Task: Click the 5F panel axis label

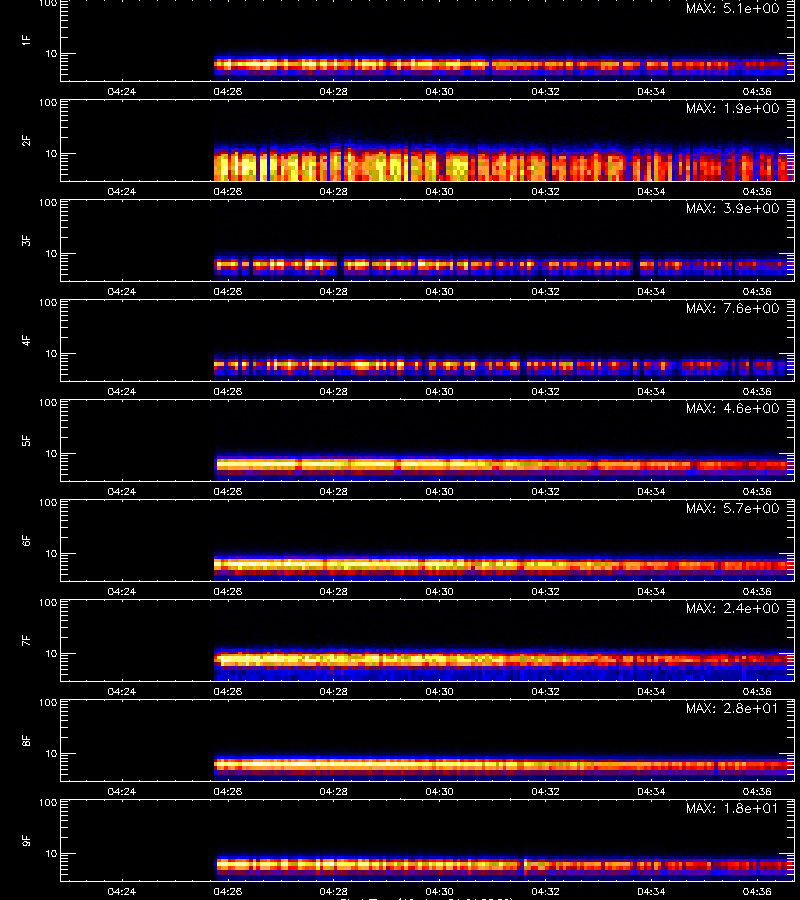Action: [x=26, y=440]
